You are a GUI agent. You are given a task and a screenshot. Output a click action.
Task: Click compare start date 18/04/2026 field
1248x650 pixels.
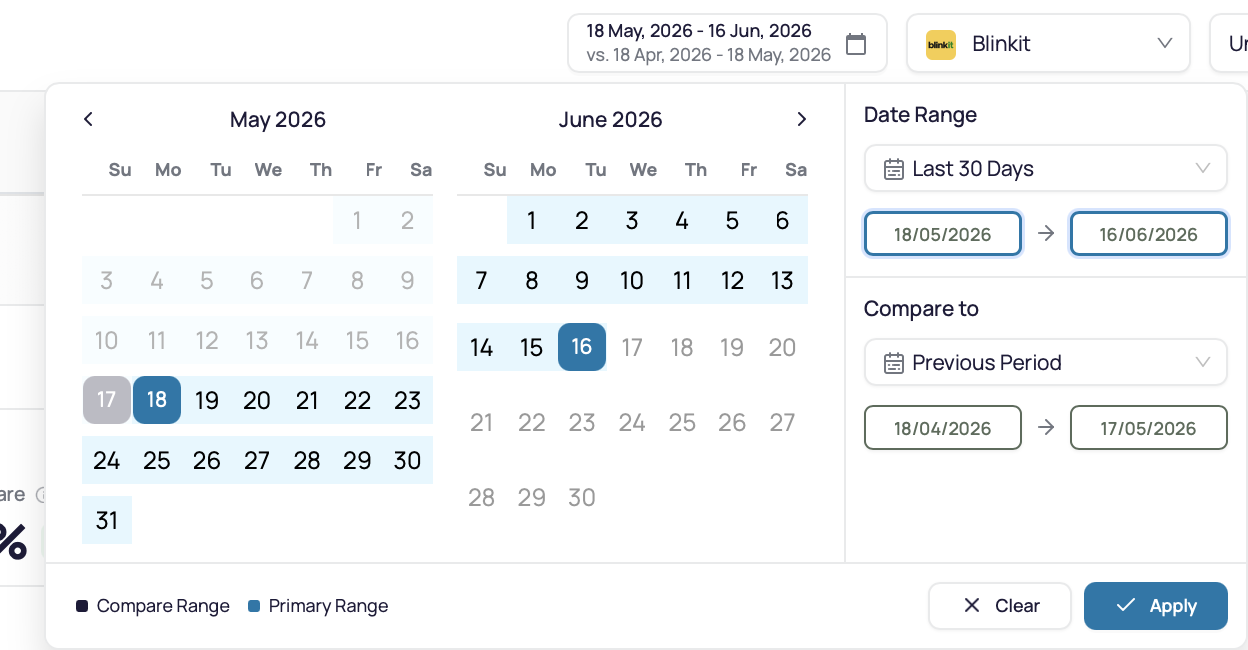[x=943, y=428]
